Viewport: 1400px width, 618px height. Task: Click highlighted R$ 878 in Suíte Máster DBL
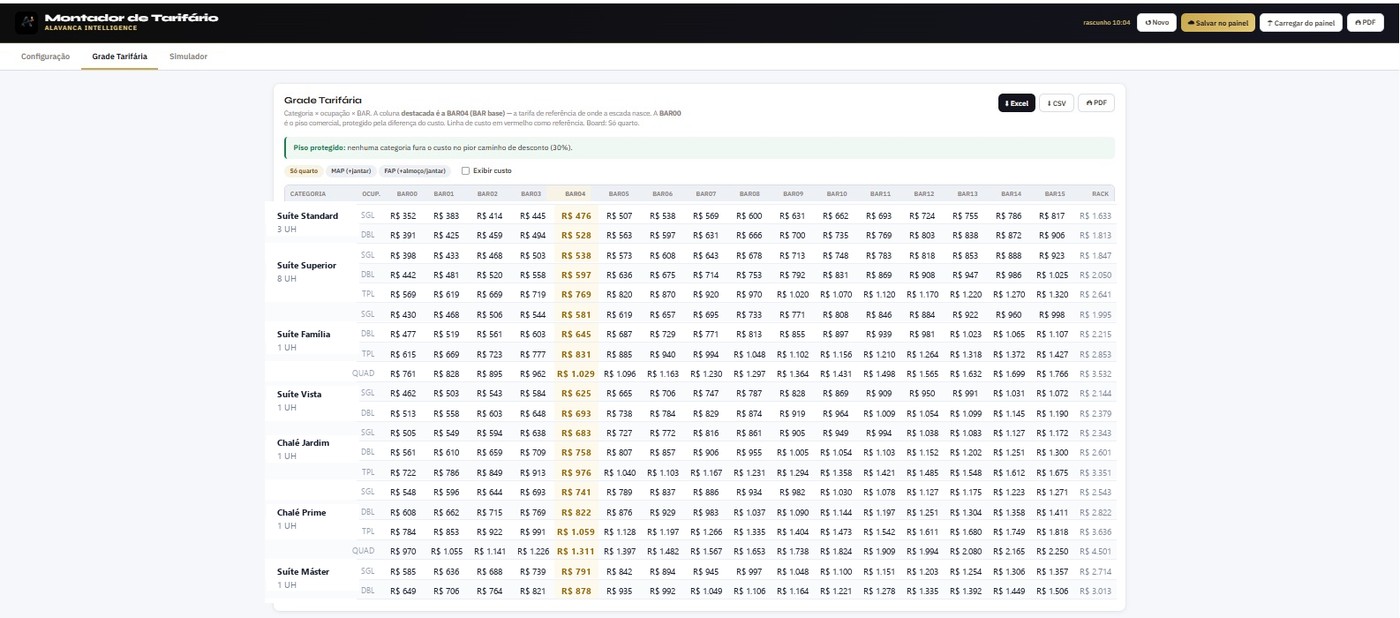click(x=576, y=591)
